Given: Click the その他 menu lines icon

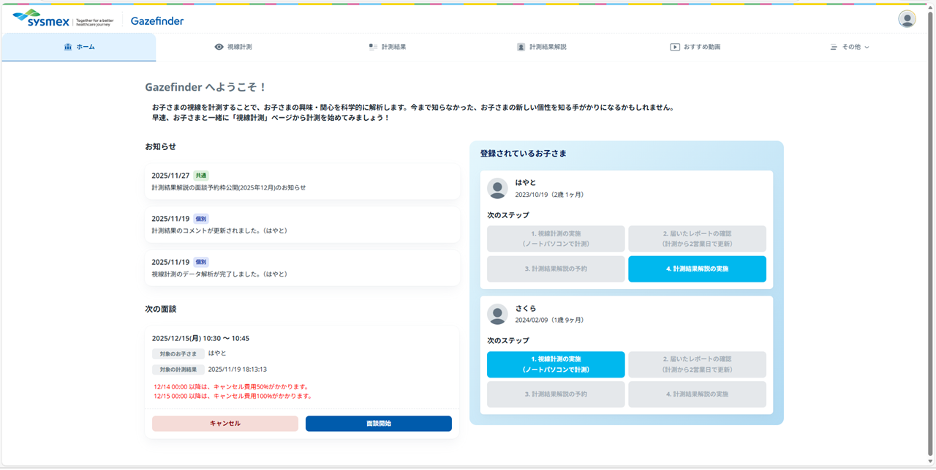Looking at the screenshot, I should point(834,47).
